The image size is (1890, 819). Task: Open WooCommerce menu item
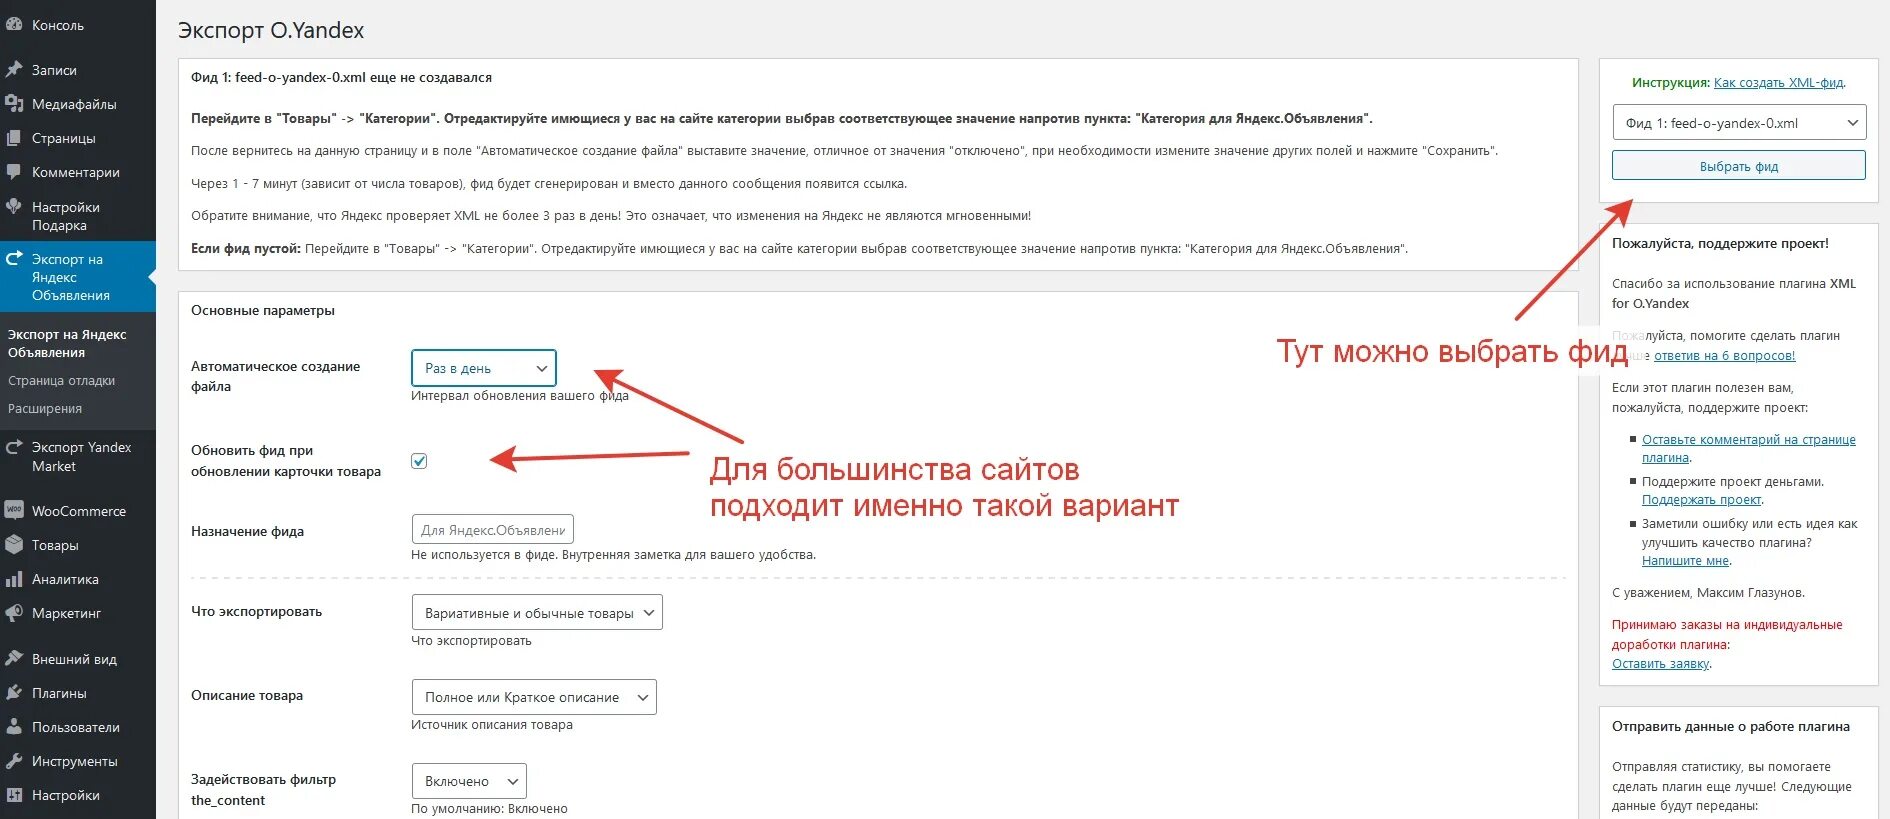(78, 511)
